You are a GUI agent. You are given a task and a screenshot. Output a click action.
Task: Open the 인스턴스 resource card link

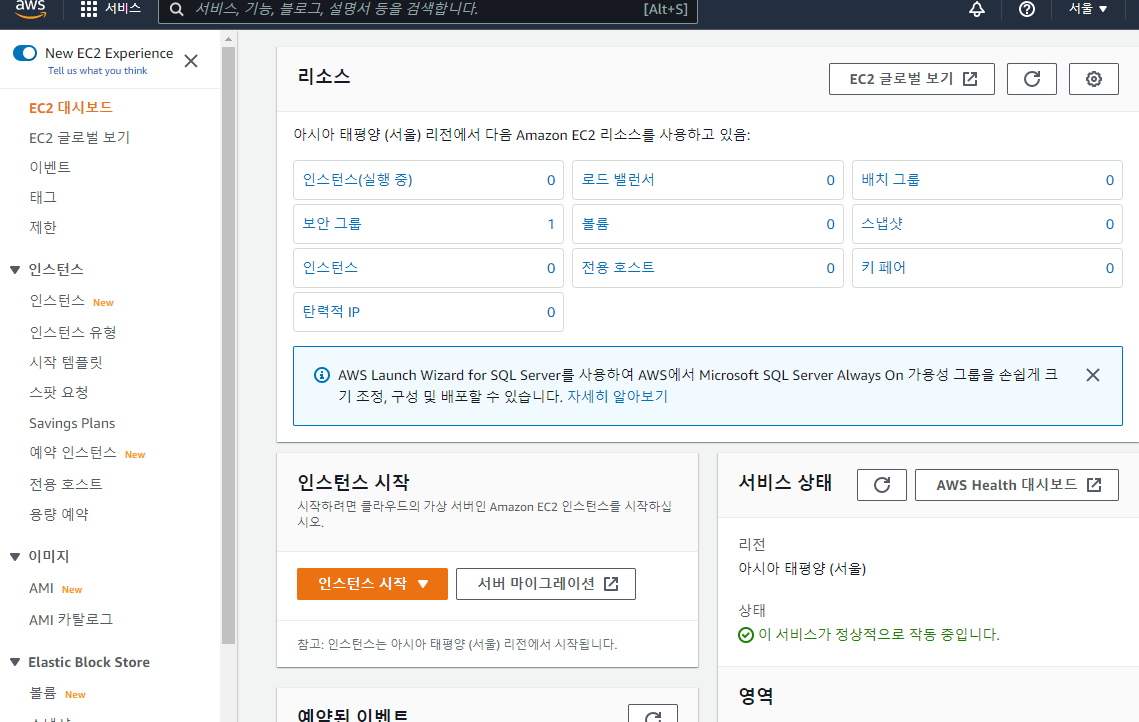point(331,267)
